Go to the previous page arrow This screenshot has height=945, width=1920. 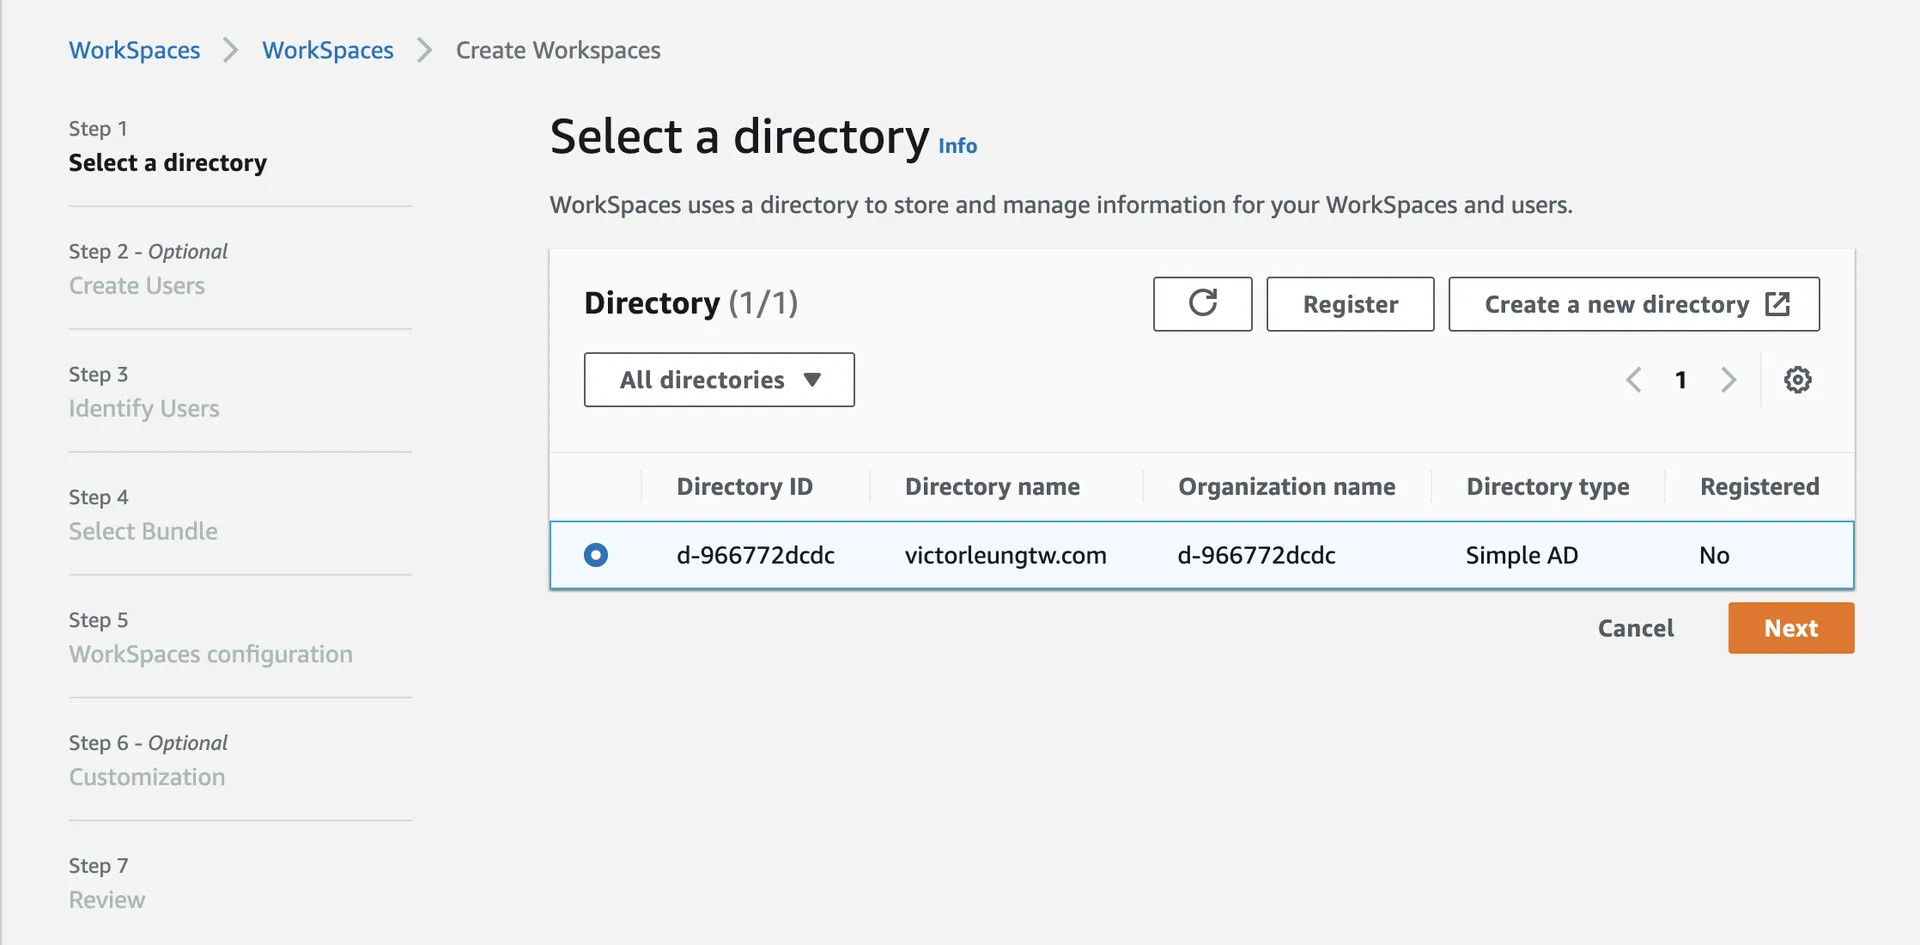pyautogui.click(x=1634, y=380)
